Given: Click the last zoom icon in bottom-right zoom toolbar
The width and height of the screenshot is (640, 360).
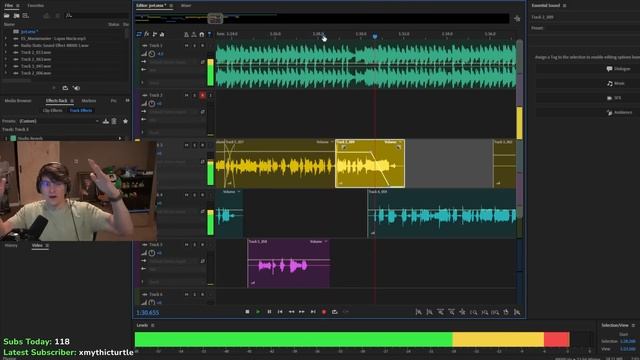Looking at the screenshot, I should 517,312.
